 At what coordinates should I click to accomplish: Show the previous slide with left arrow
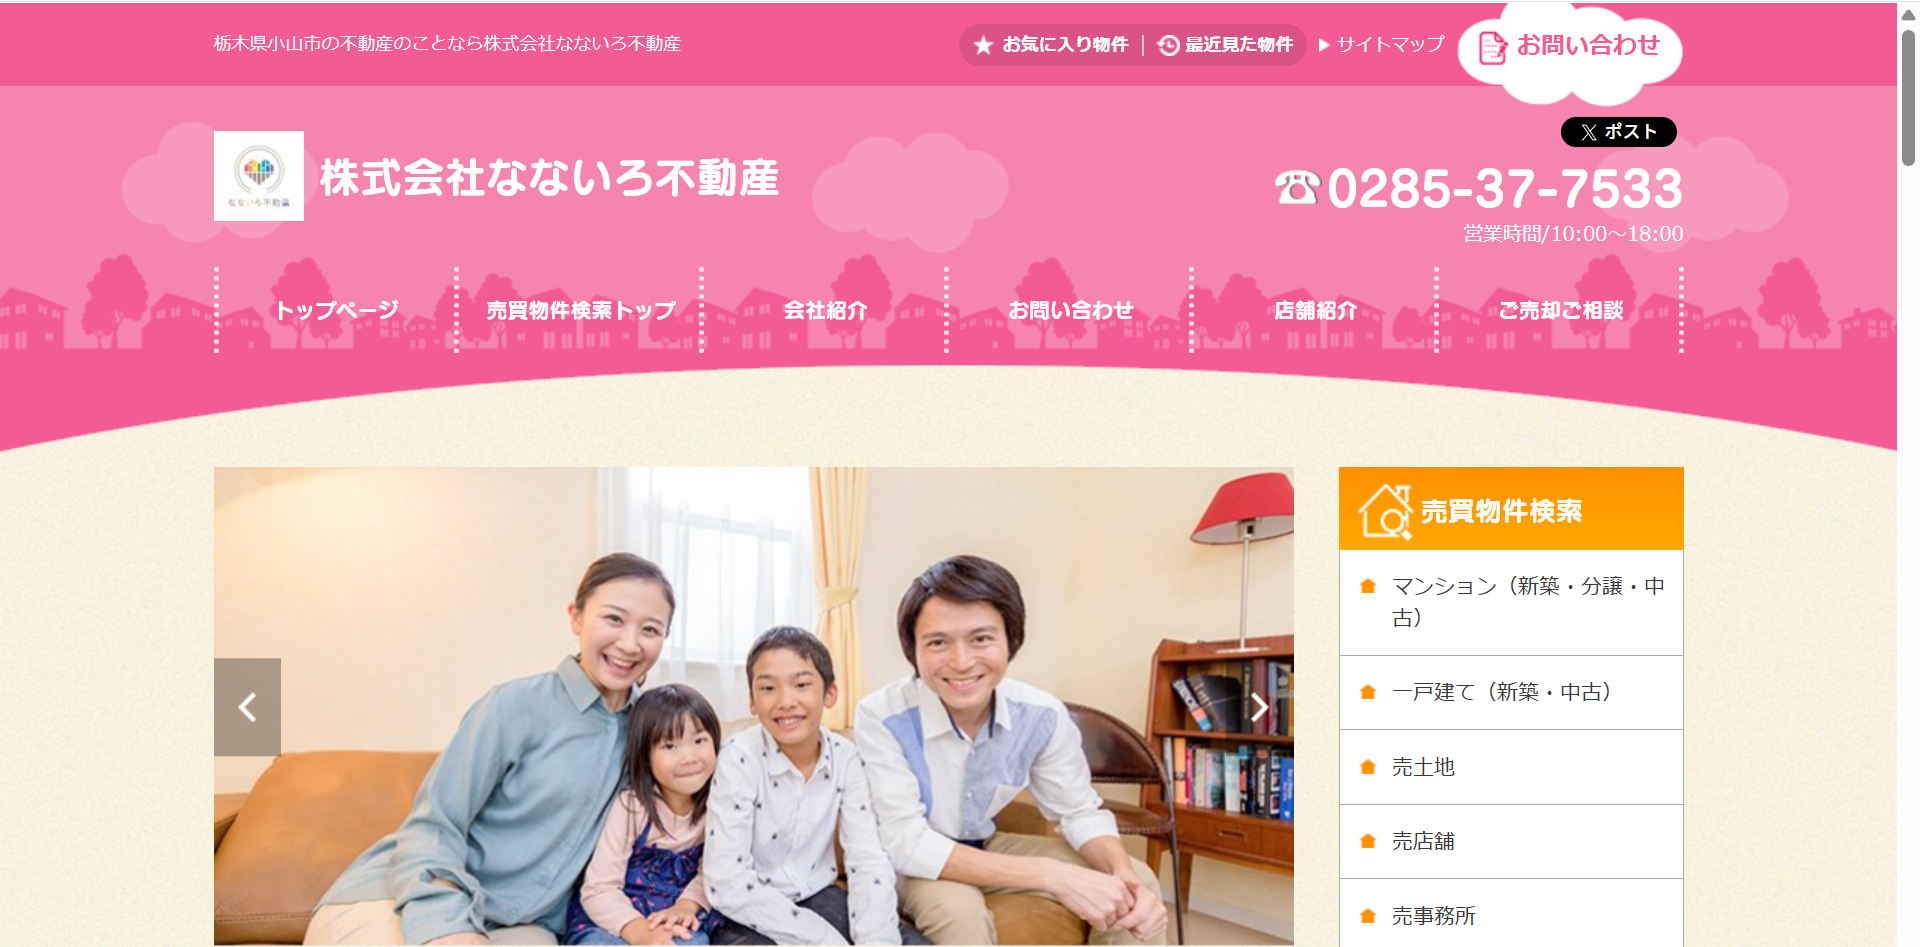click(x=247, y=707)
